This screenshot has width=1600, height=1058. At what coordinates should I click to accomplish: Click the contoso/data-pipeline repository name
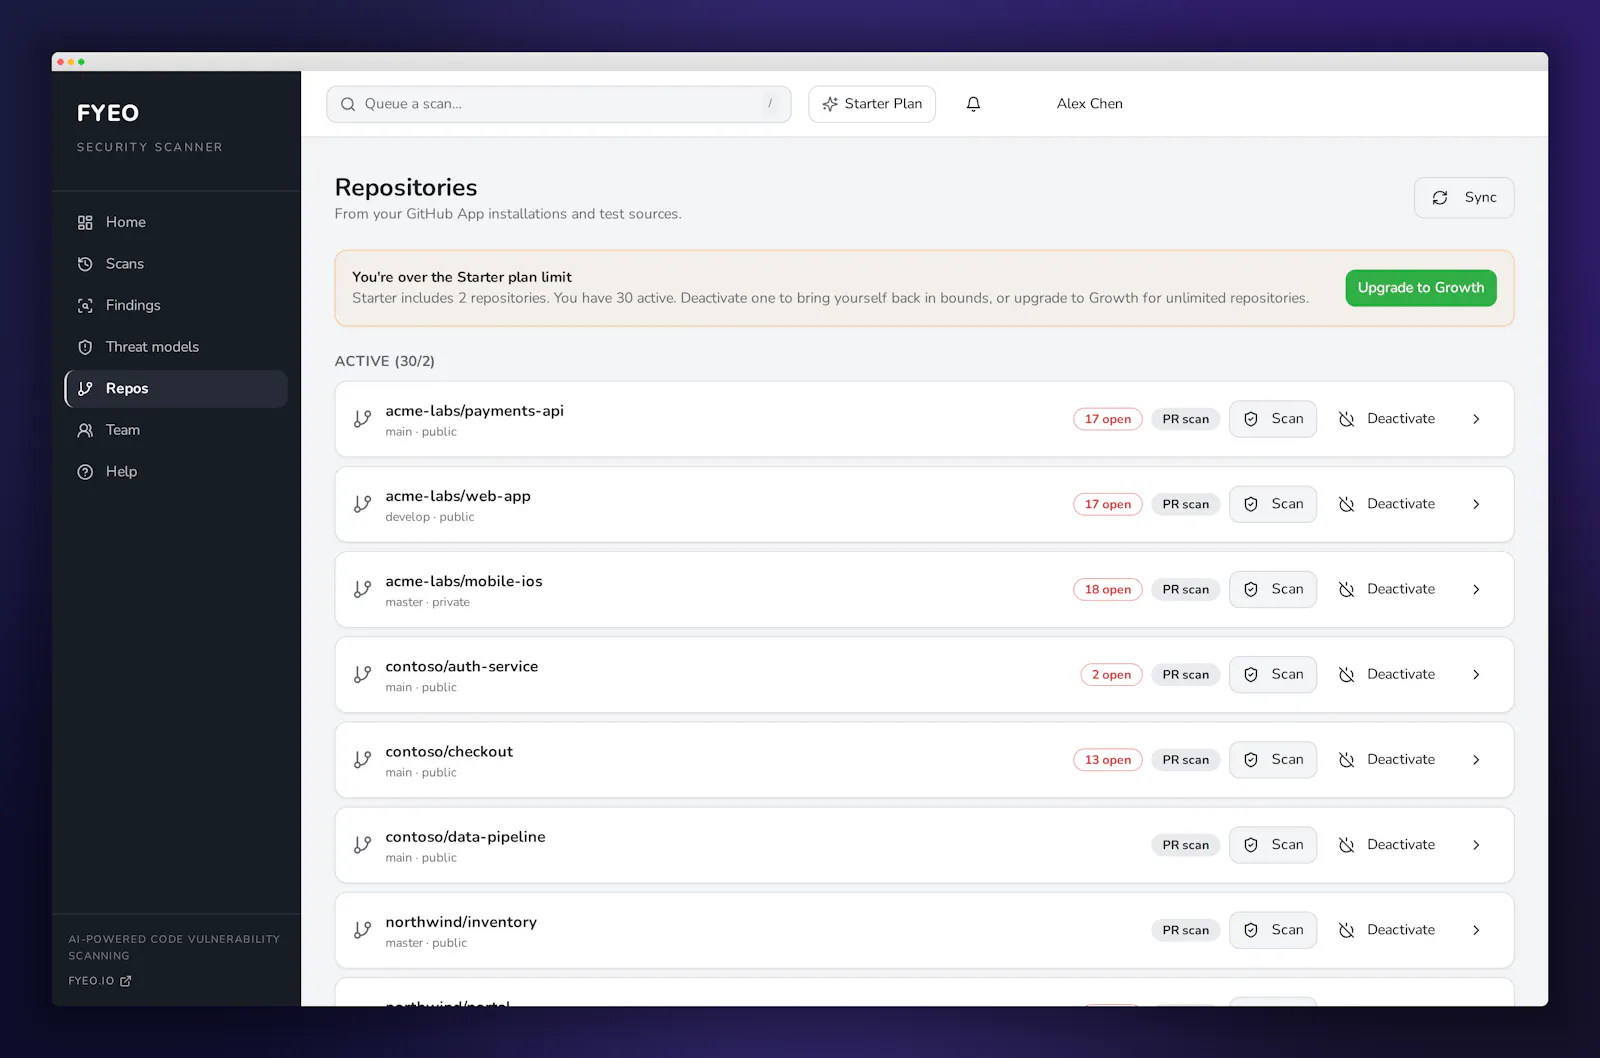point(465,837)
